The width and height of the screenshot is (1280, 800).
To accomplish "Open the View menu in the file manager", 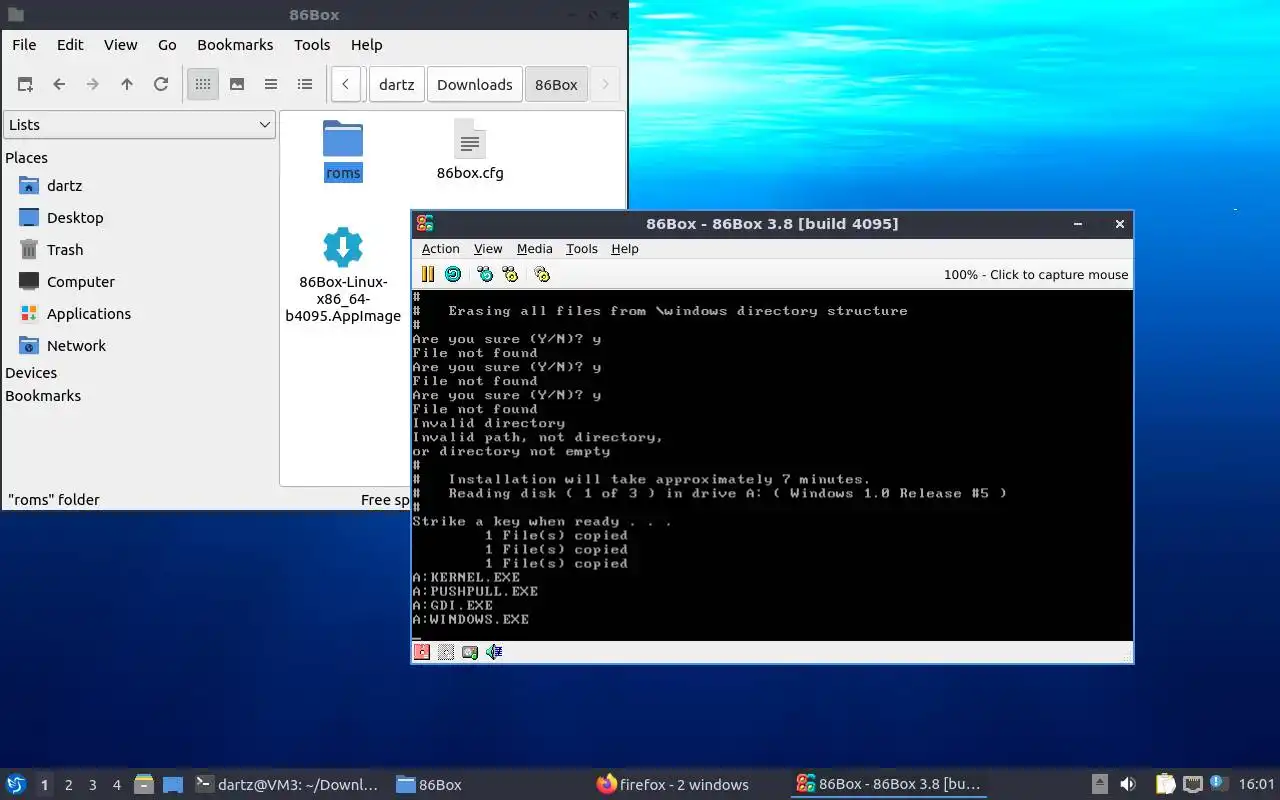I will point(120,45).
